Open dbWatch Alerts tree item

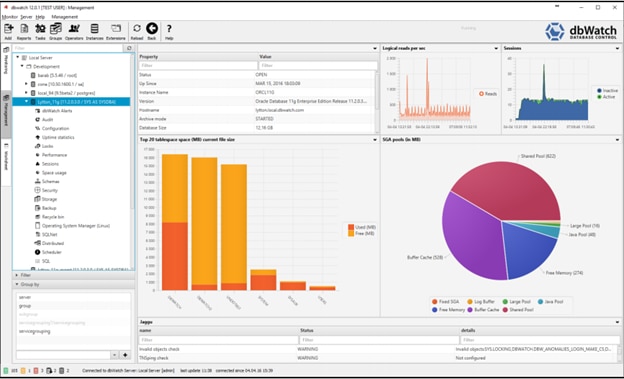click(57, 111)
